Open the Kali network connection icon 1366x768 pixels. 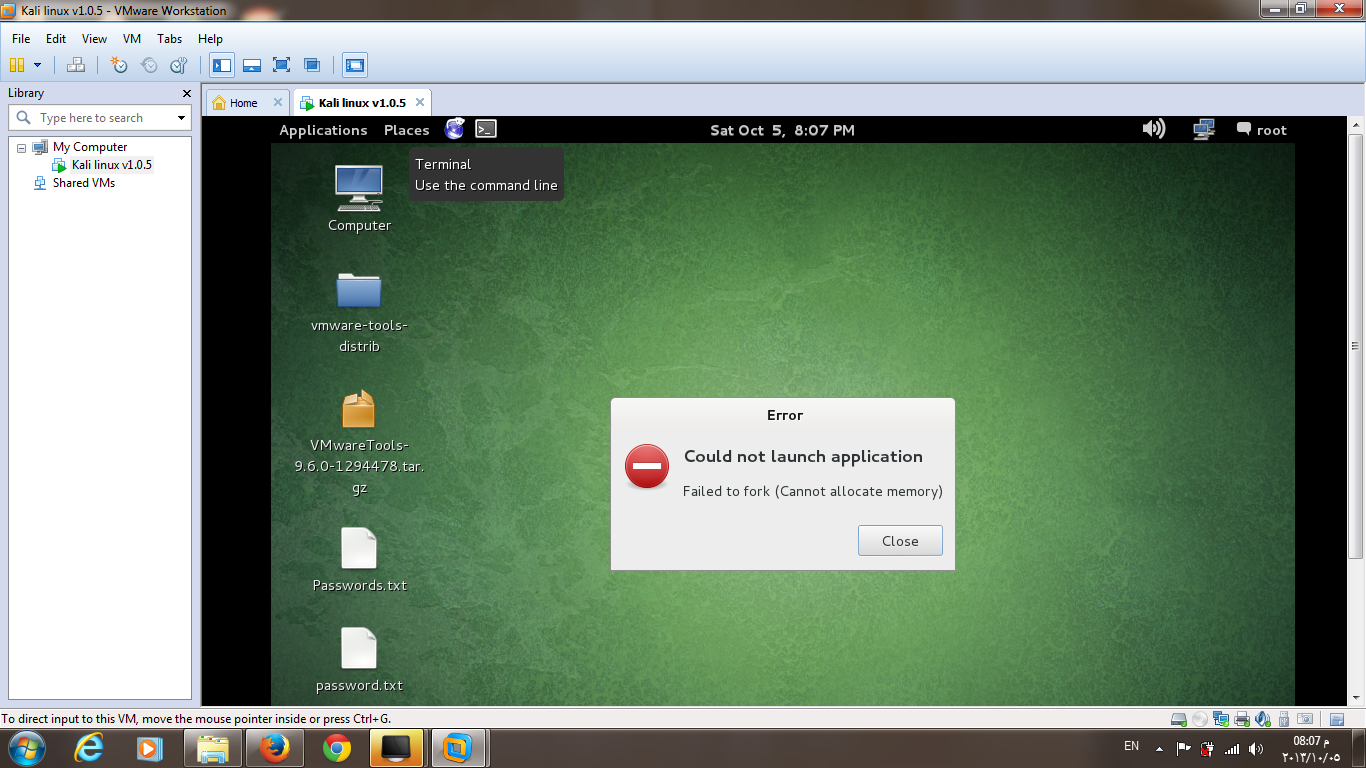[1204, 129]
